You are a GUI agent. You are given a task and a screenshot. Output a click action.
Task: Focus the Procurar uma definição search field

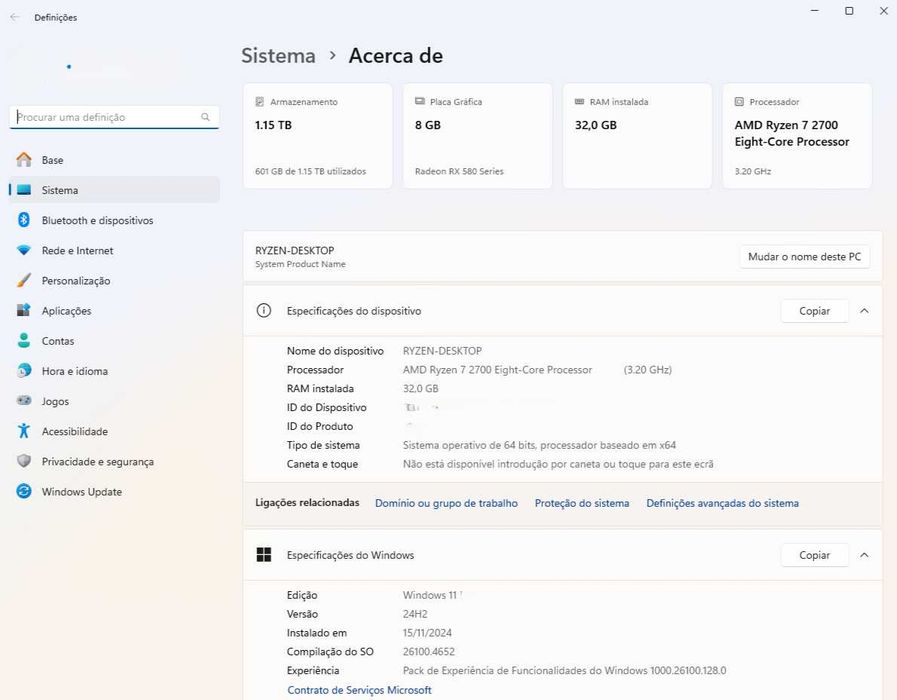(114, 117)
